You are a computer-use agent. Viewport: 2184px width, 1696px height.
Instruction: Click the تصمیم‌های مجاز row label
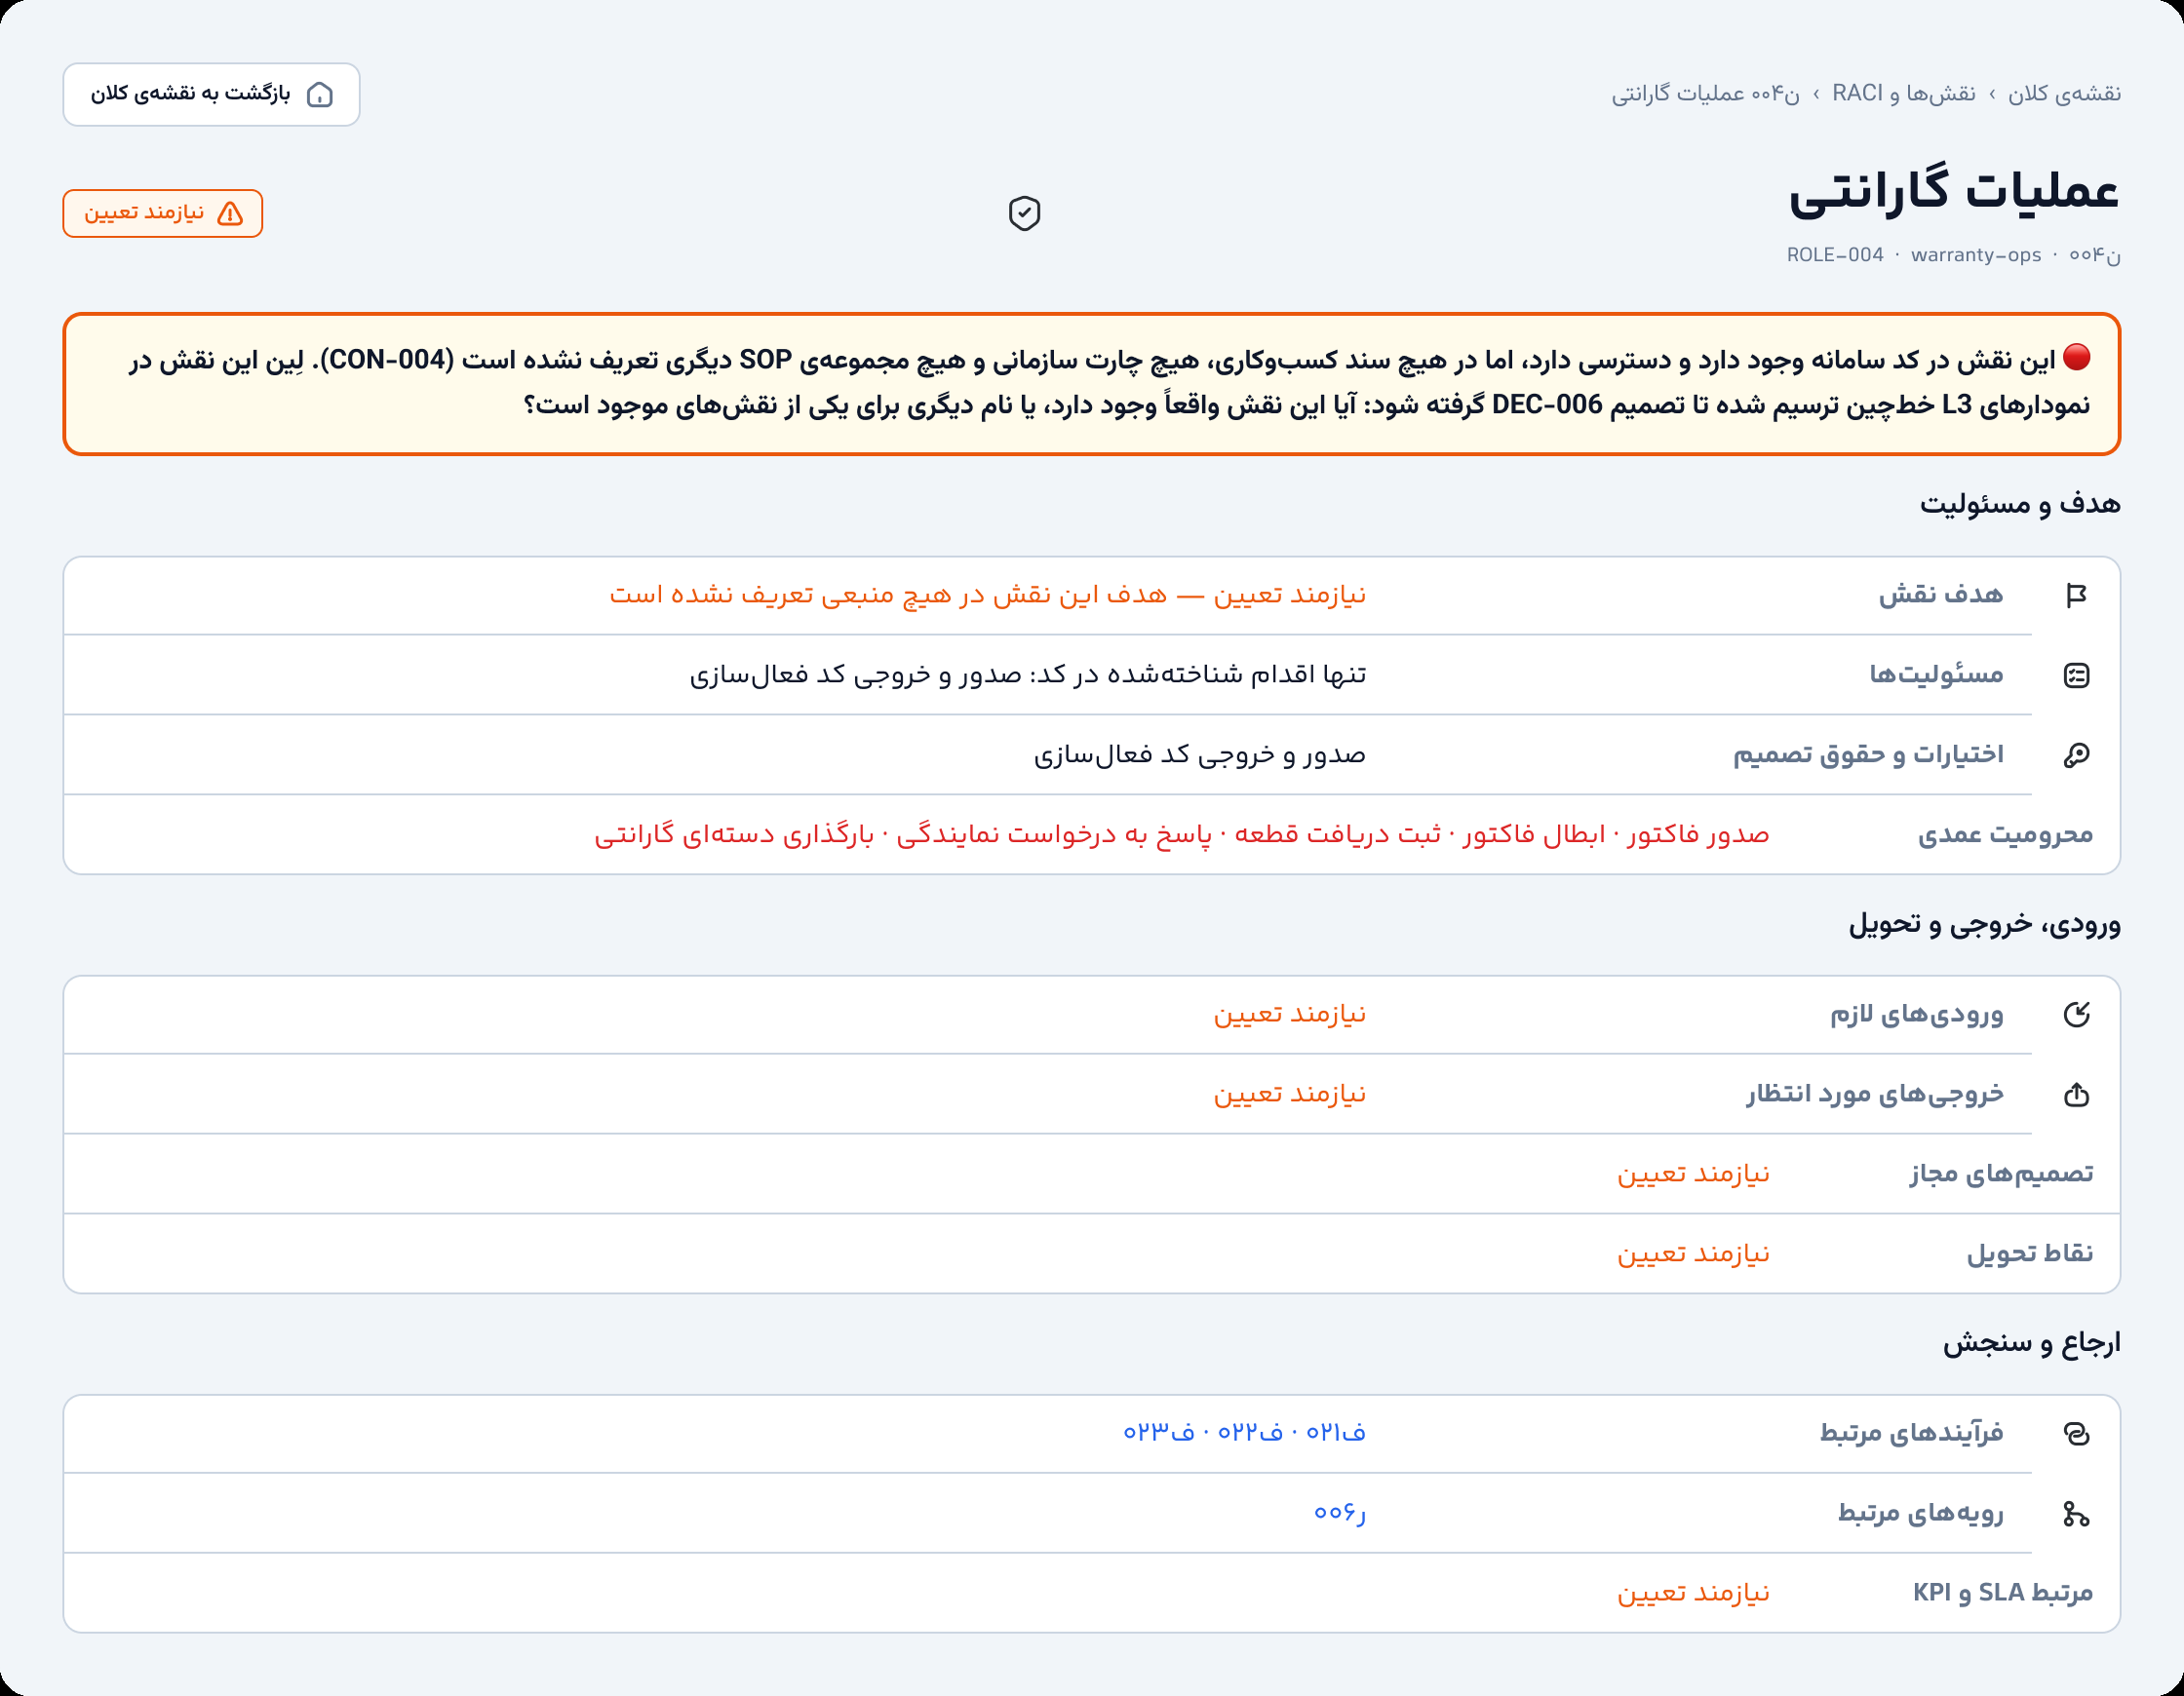point(2001,1173)
